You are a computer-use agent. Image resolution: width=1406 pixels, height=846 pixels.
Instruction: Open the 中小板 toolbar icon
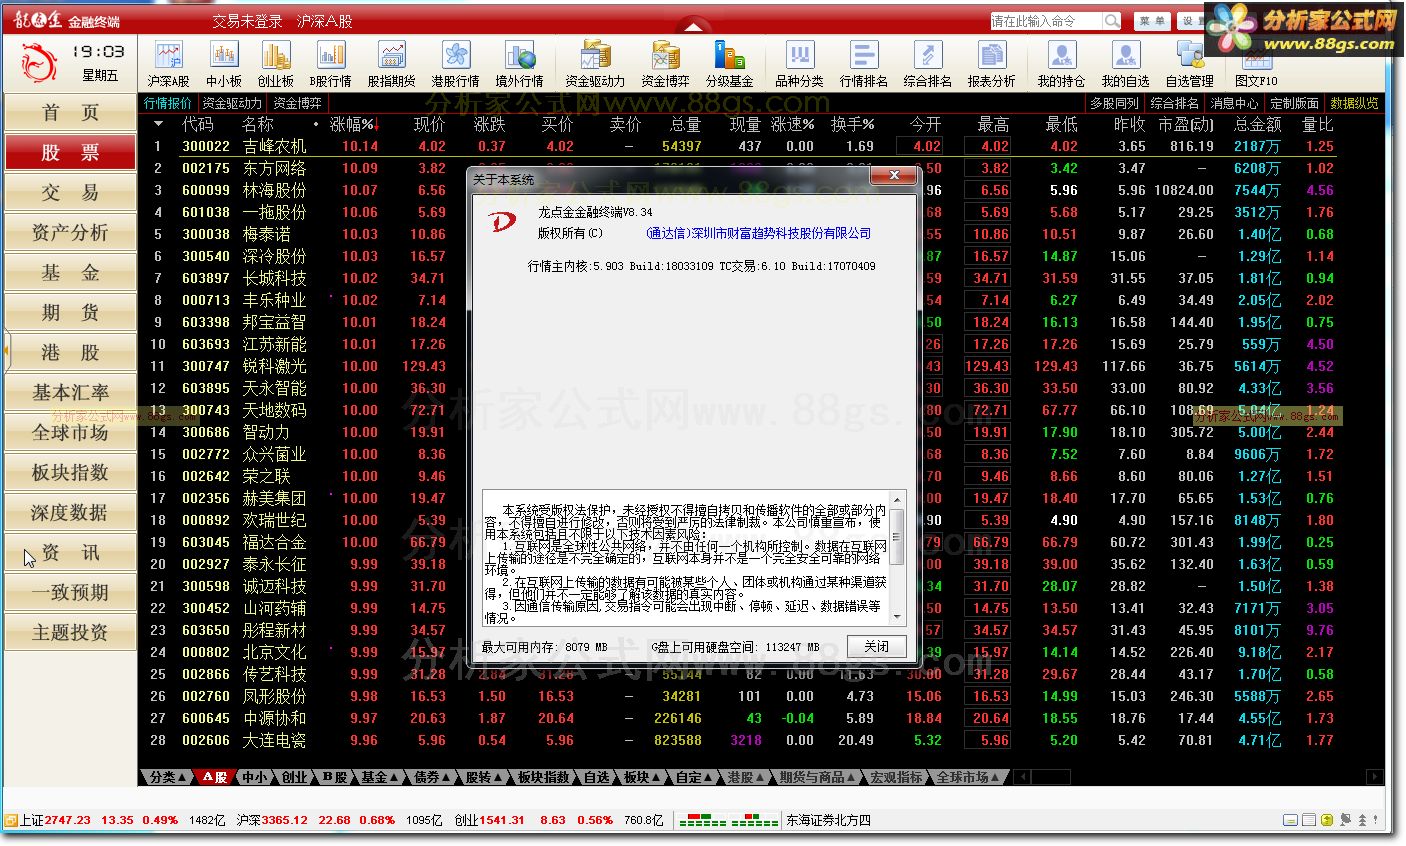tap(223, 63)
